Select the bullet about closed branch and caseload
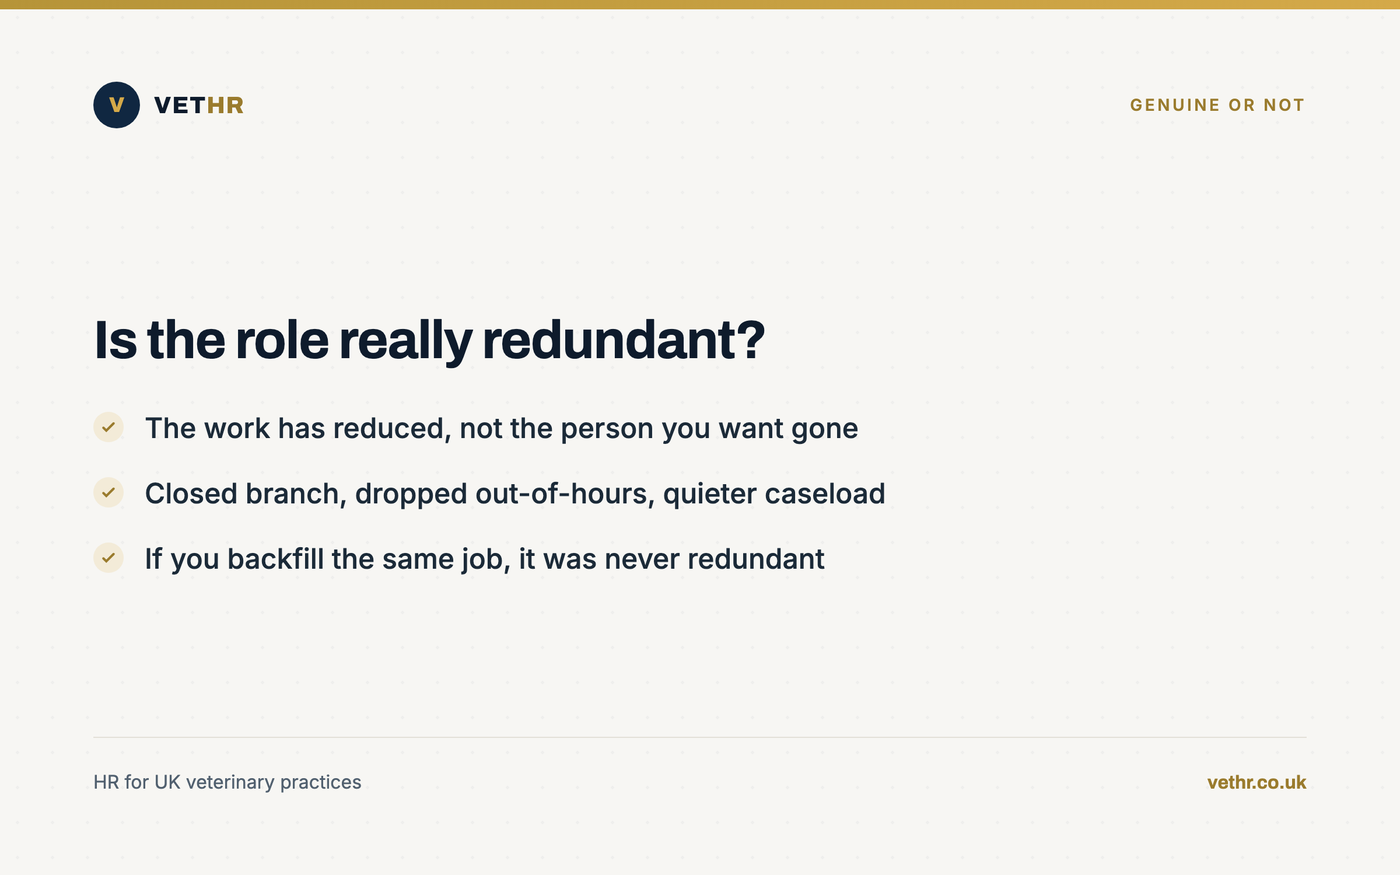Screen dimensions: 1400x875 pyautogui.click(x=515, y=493)
